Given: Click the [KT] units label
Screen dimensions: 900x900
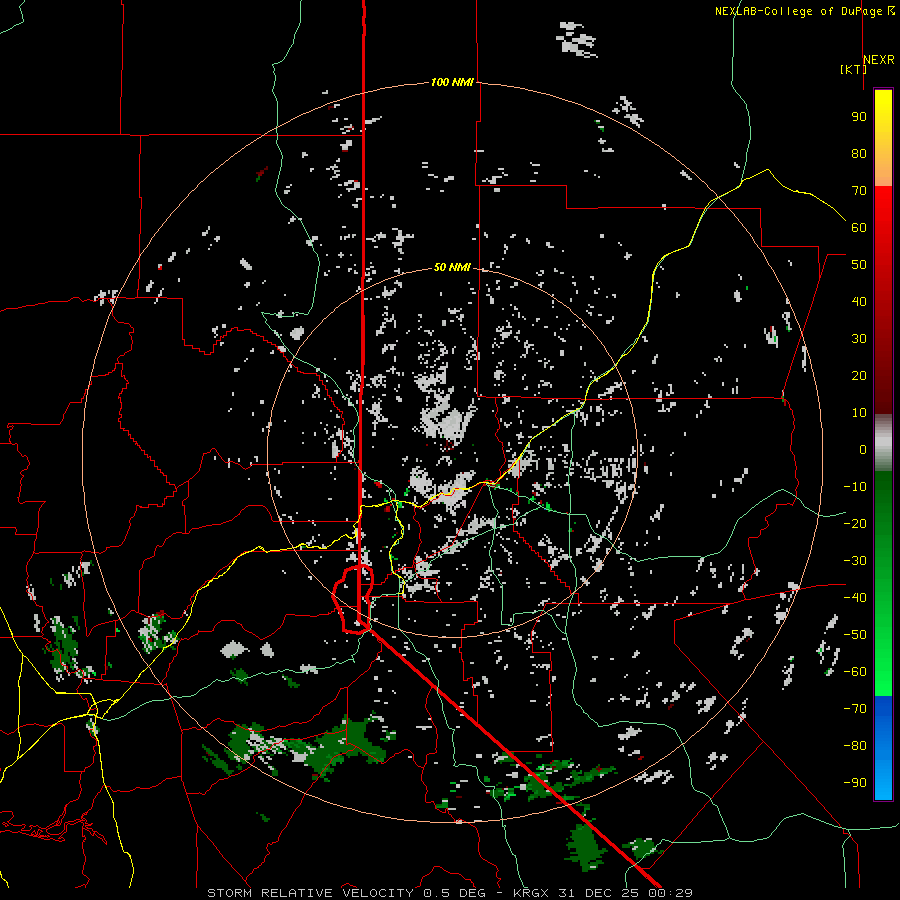Looking at the screenshot, I should tap(853, 69).
